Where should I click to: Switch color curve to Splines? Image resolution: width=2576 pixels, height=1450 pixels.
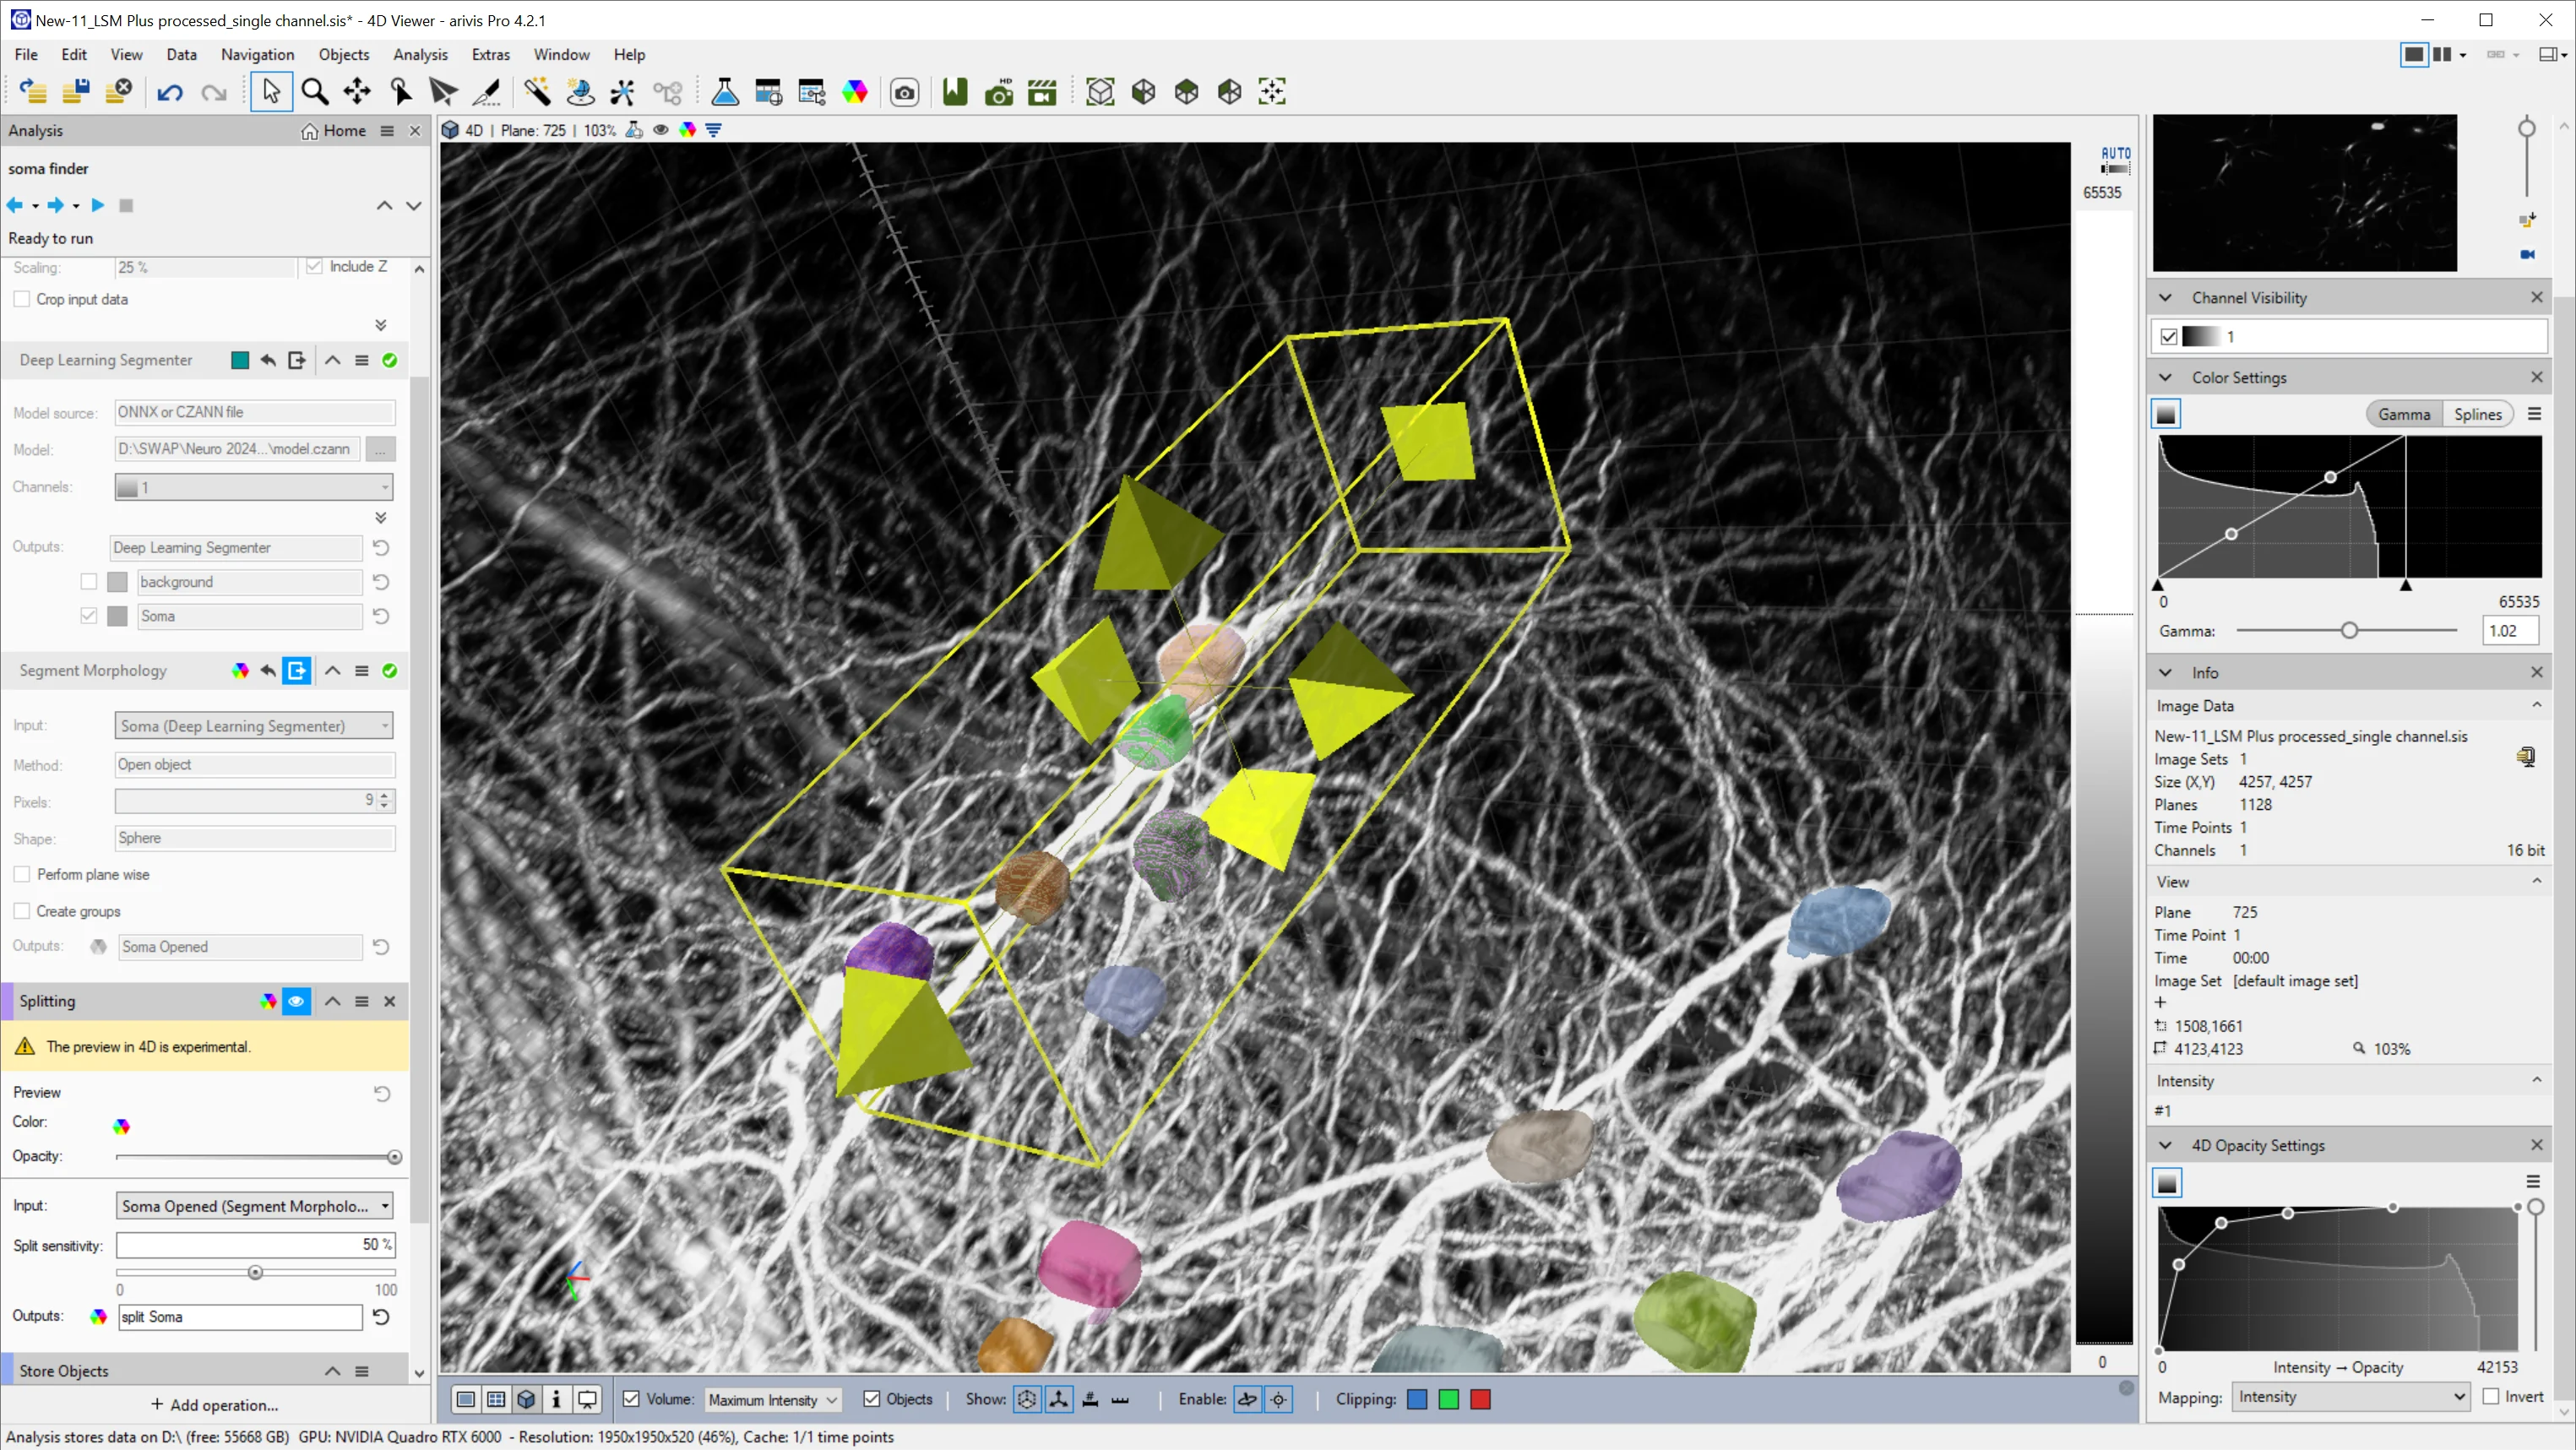tap(2477, 414)
